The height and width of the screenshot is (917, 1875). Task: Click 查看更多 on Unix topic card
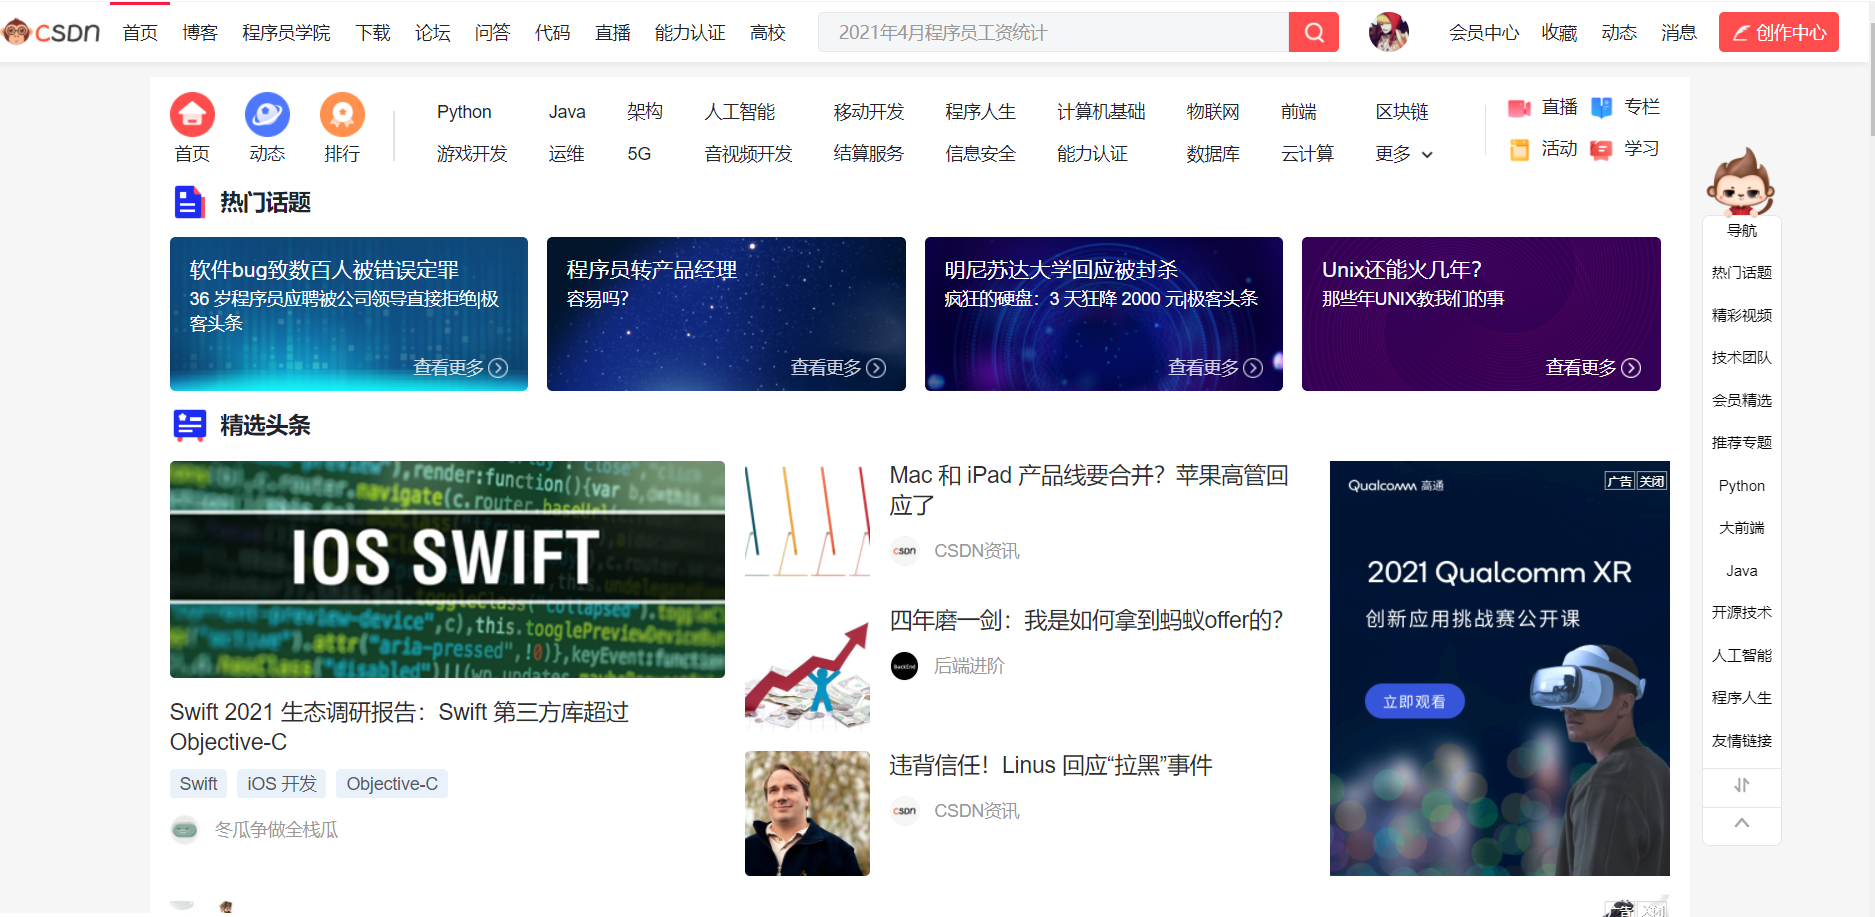1593,368
